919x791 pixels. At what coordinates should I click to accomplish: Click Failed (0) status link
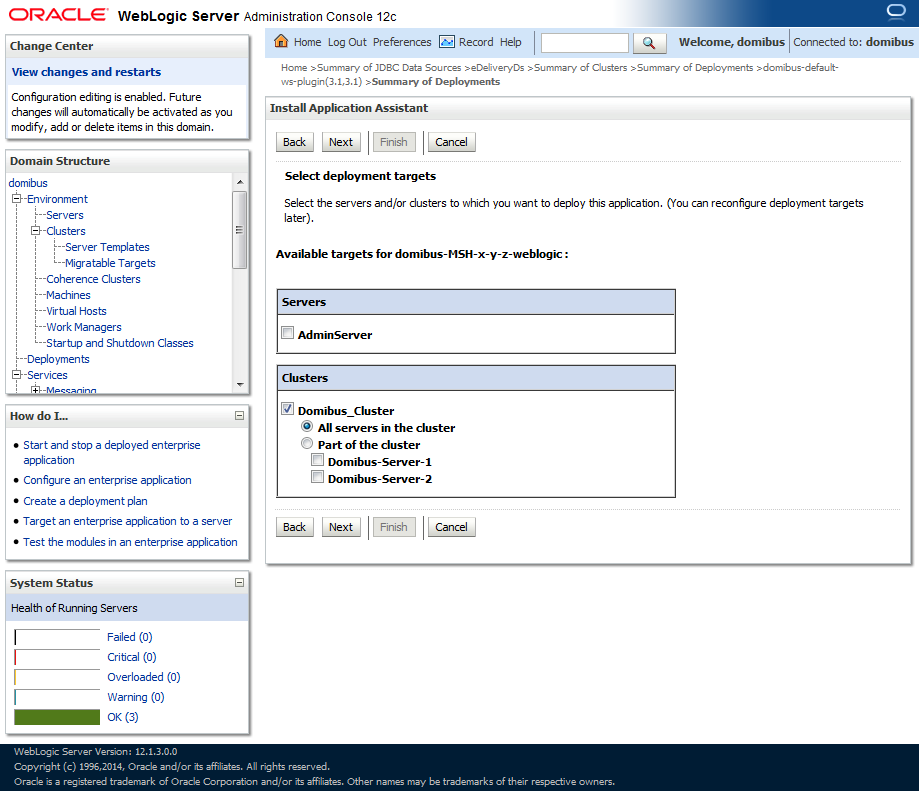(x=130, y=637)
